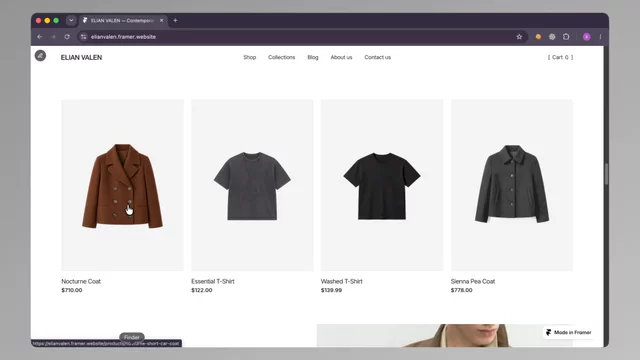Go forward with the browser forward arrow

coord(53,37)
